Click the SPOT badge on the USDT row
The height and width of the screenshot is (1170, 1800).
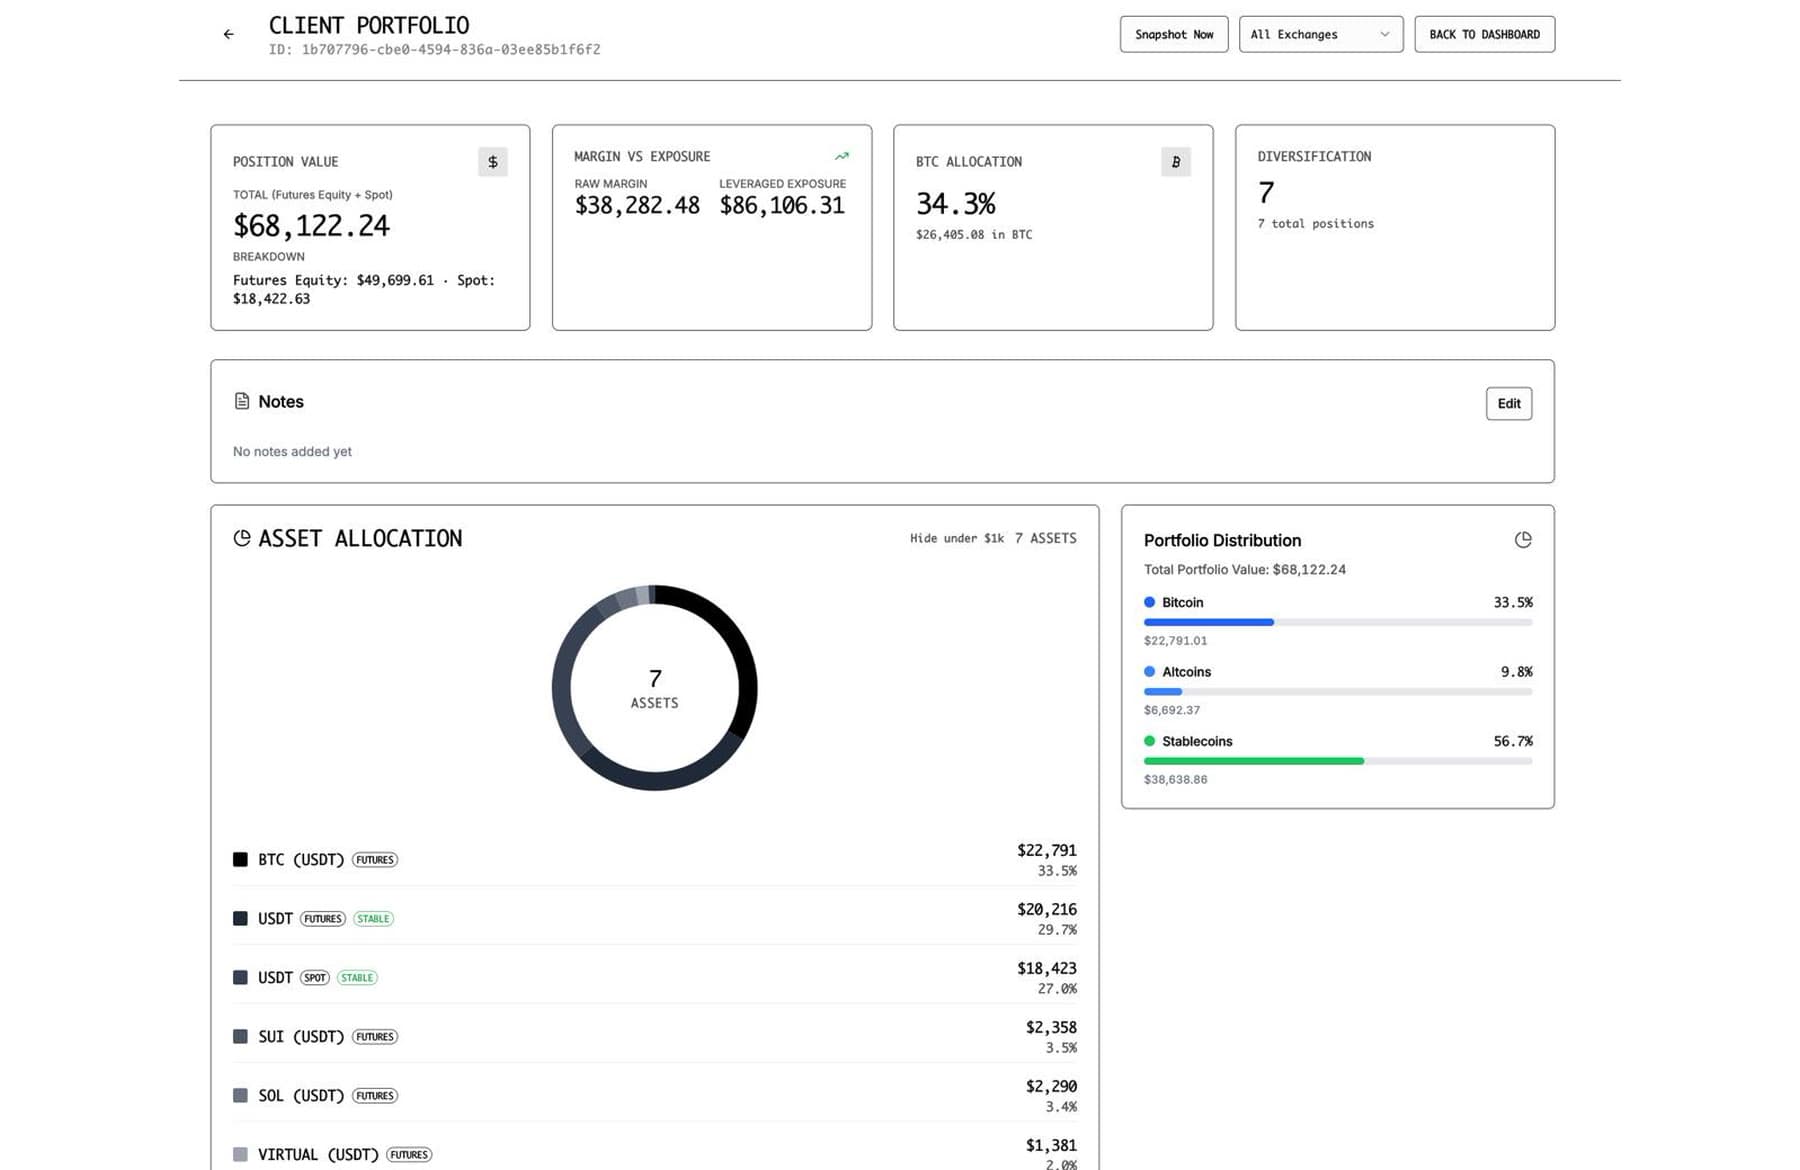(315, 978)
